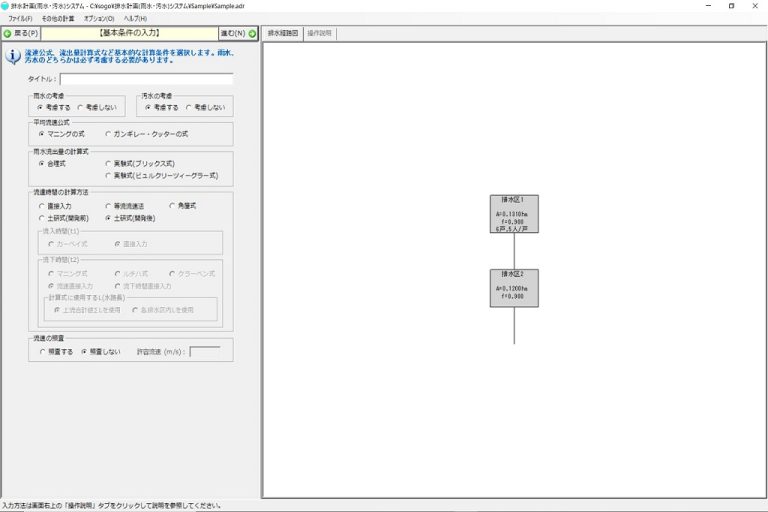Screen dimensions: 768x512
Task: Select 実験式(ブリックス式) for rainfall runoff
Action: point(110,163)
